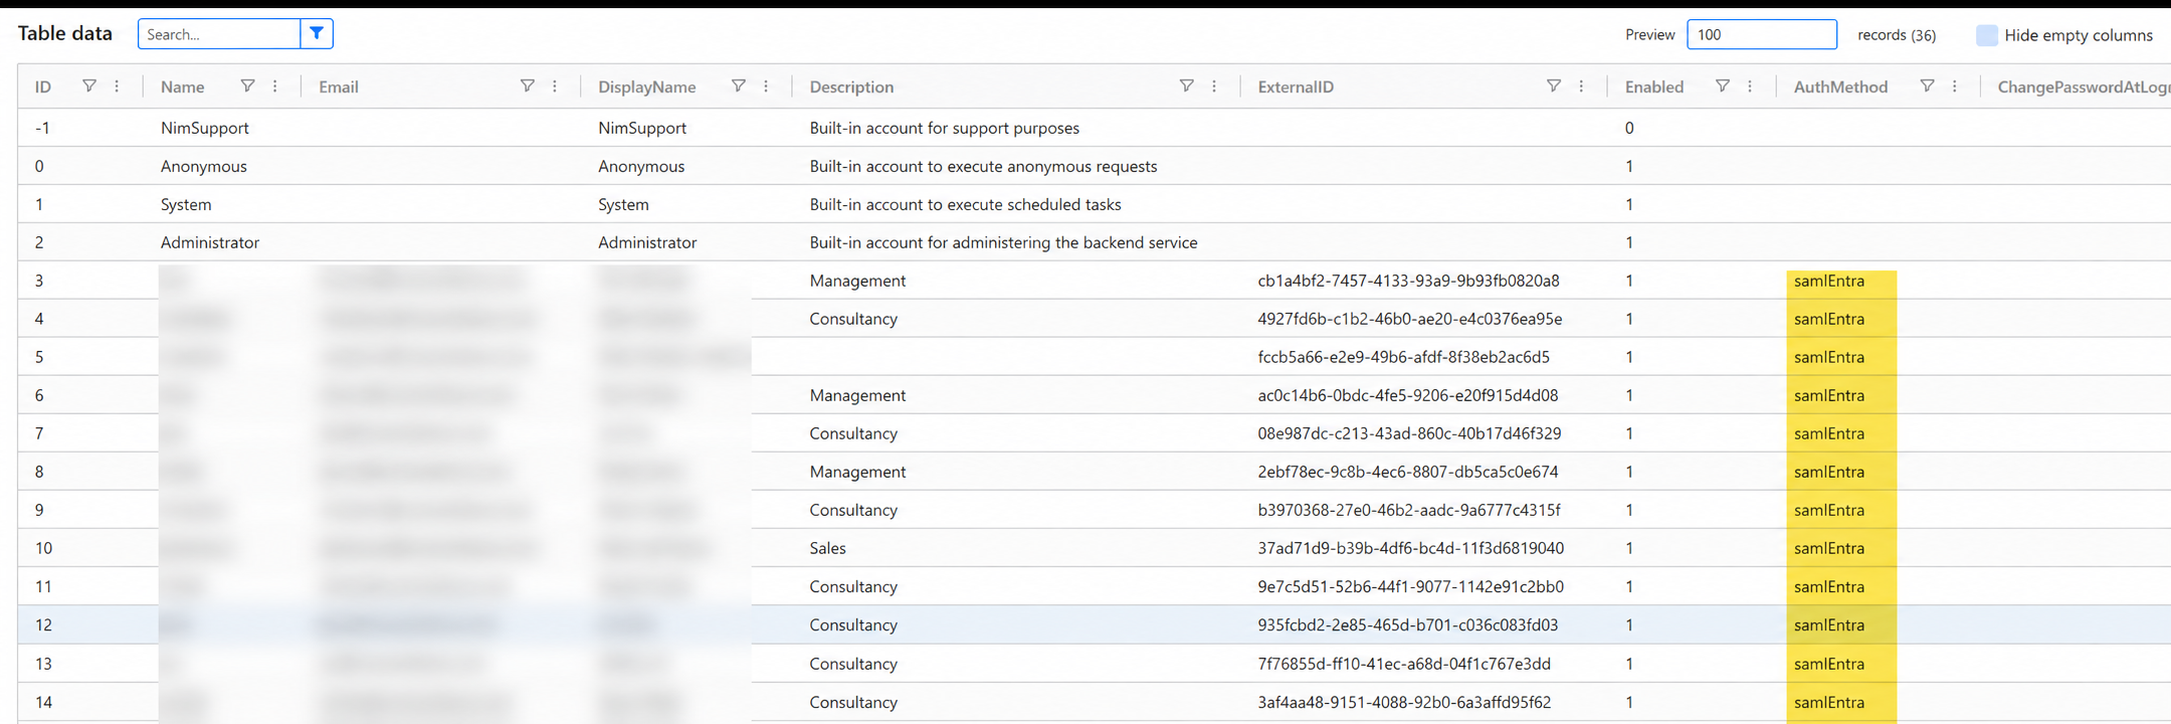Open the three-dot menu of the ID column
Viewport: 2171px width, 724px height.
(117, 86)
